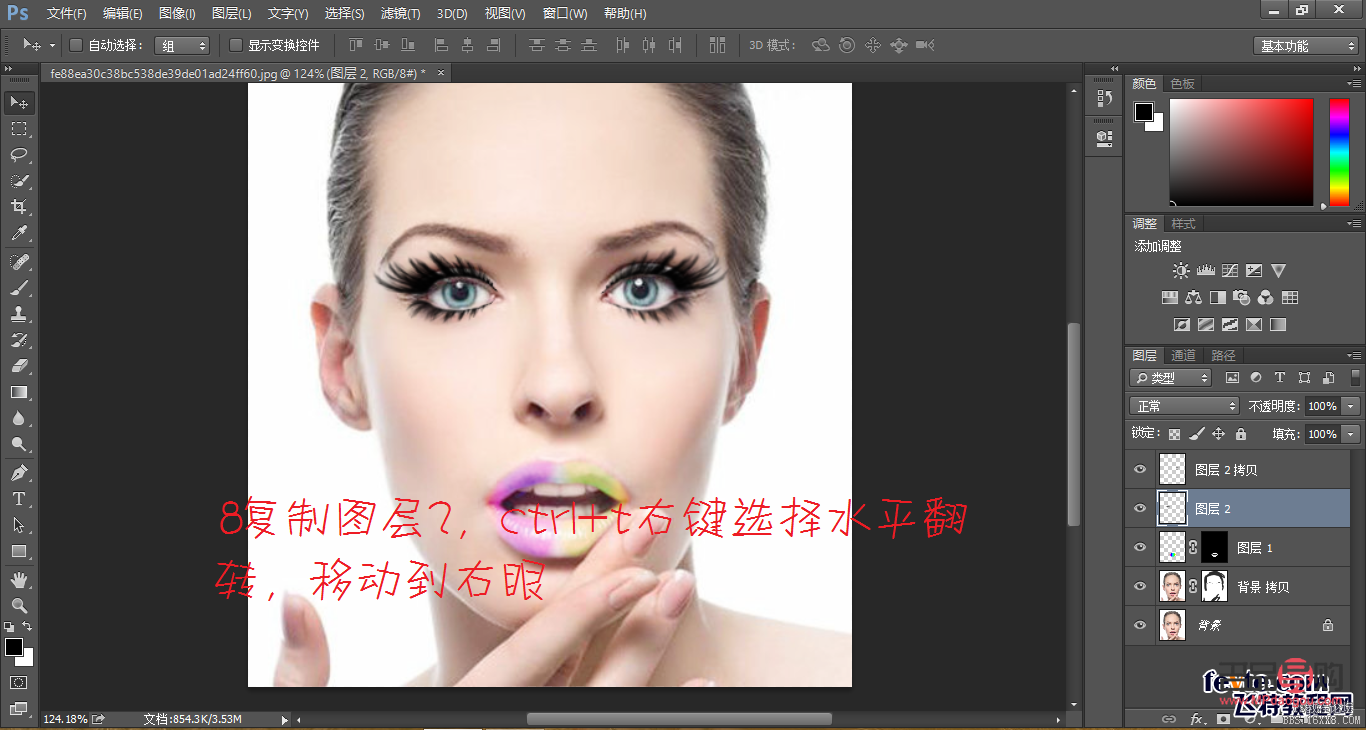Open the layer filter 类型 dropdown

(x=1172, y=377)
